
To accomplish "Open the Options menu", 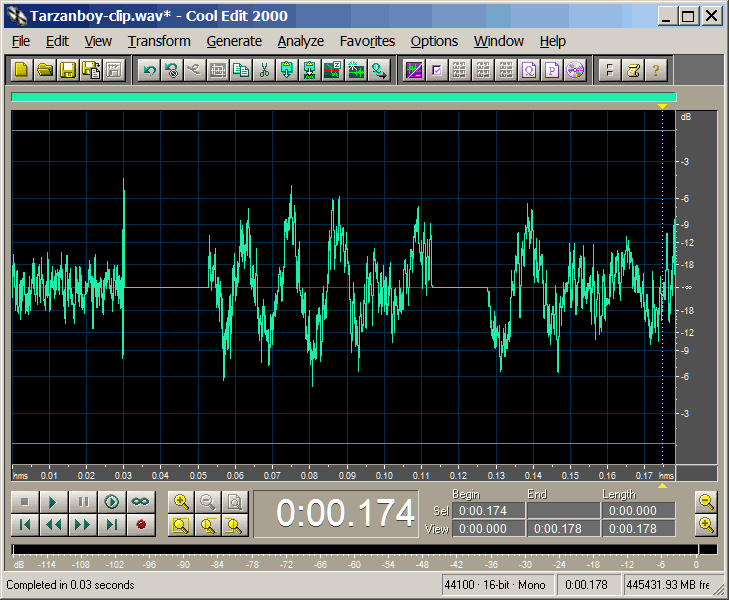I will coord(434,41).
